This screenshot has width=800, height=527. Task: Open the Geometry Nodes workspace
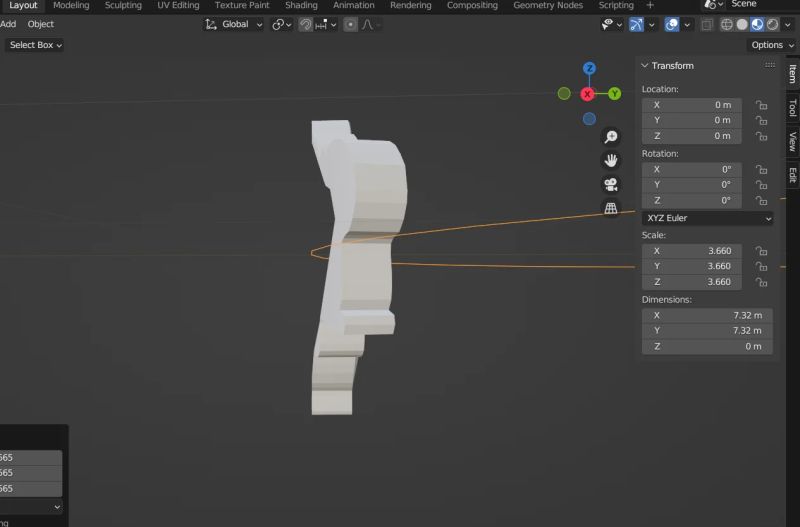[548, 6]
